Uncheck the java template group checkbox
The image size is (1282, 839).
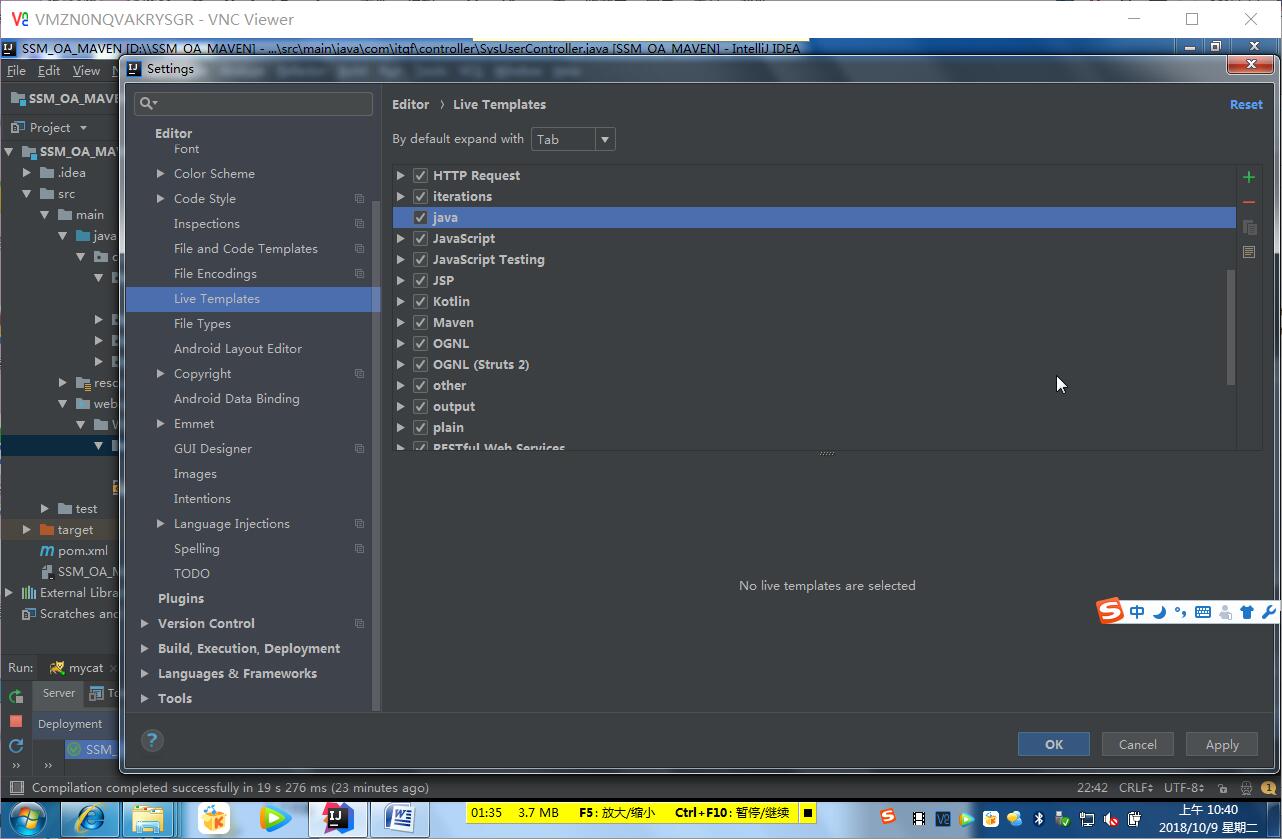[420, 217]
